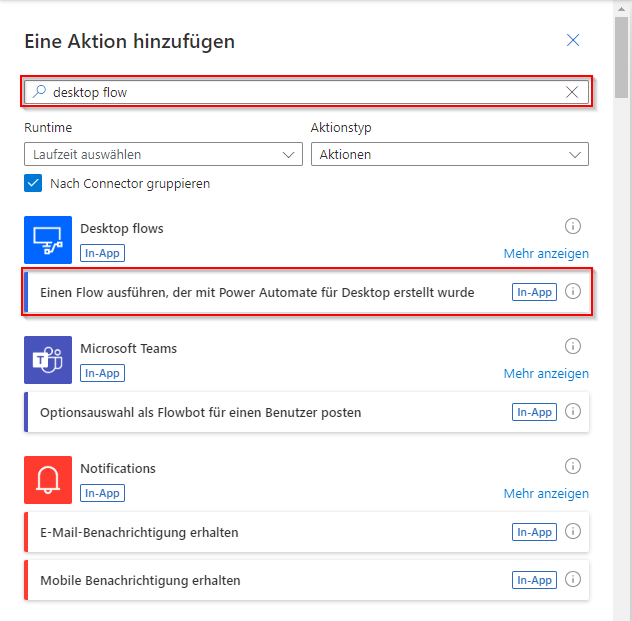This screenshot has height=621, width=632.
Task: Show info for Einen Flow ausführen action
Action: [x=573, y=291]
